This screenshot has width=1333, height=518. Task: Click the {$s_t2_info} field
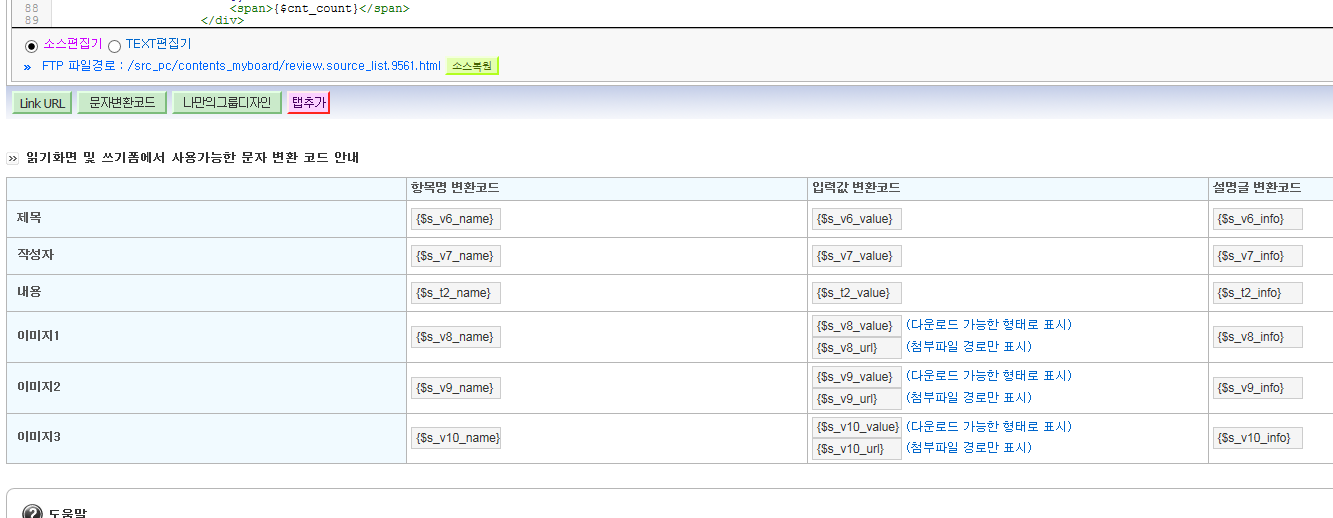1258,293
